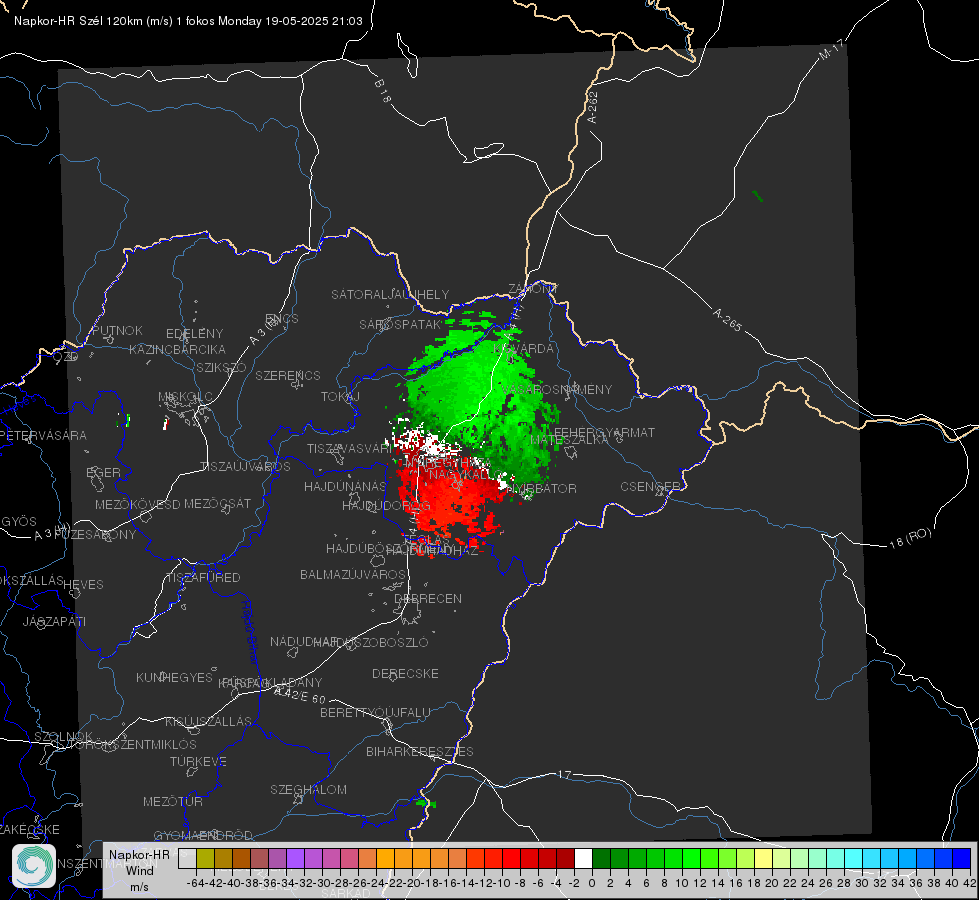The image size is (979, 900).
Task: Click the BERETTYÓÚJFALU city label
Action: click(375, 712)
